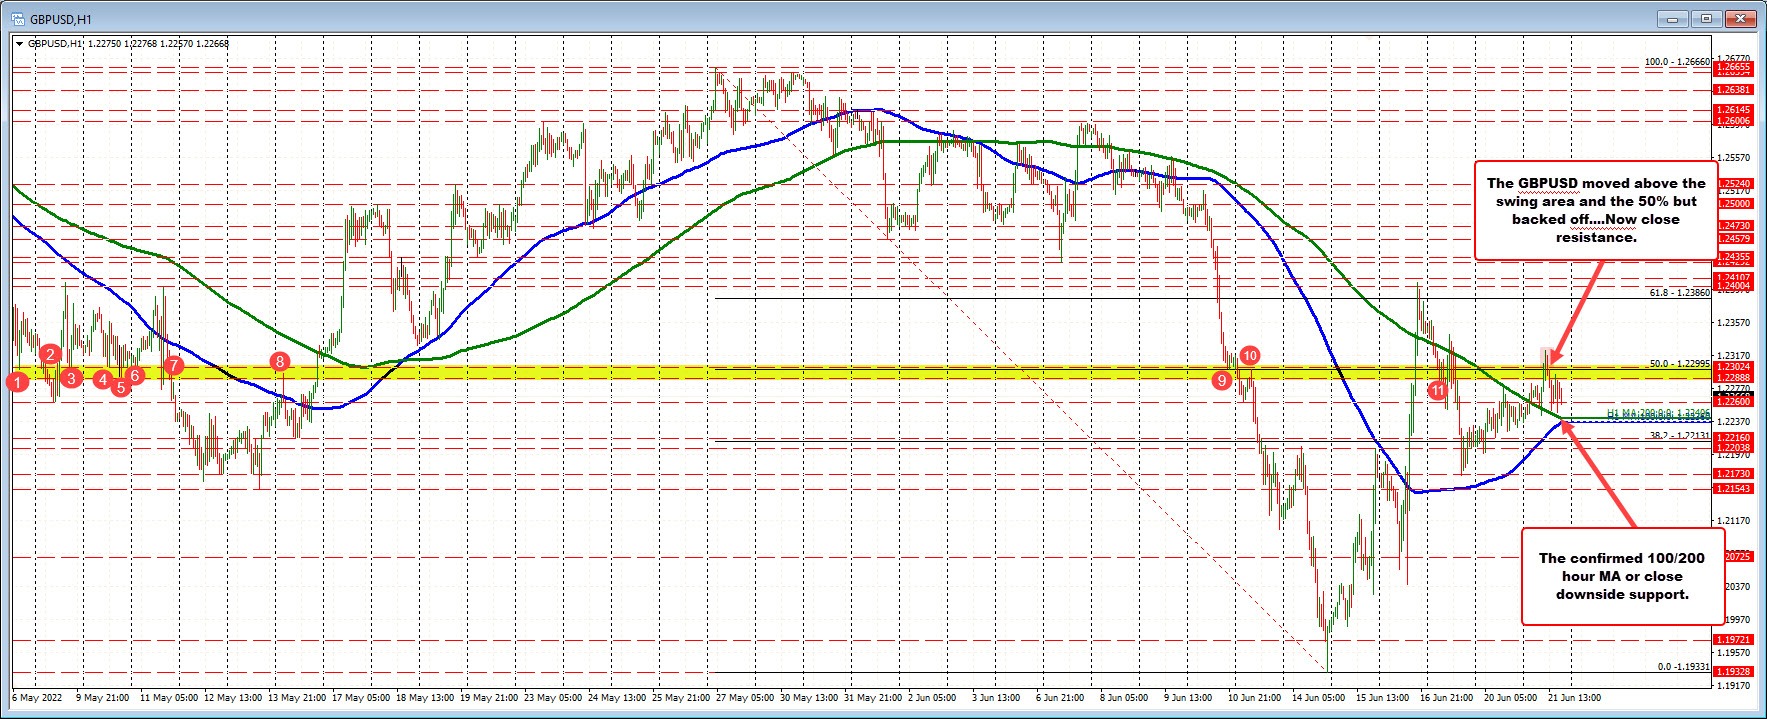Select the 'confirmed 100/200 hour MA' annotation box
This screenshot has height=719, width=1767.
point(1622,576)
